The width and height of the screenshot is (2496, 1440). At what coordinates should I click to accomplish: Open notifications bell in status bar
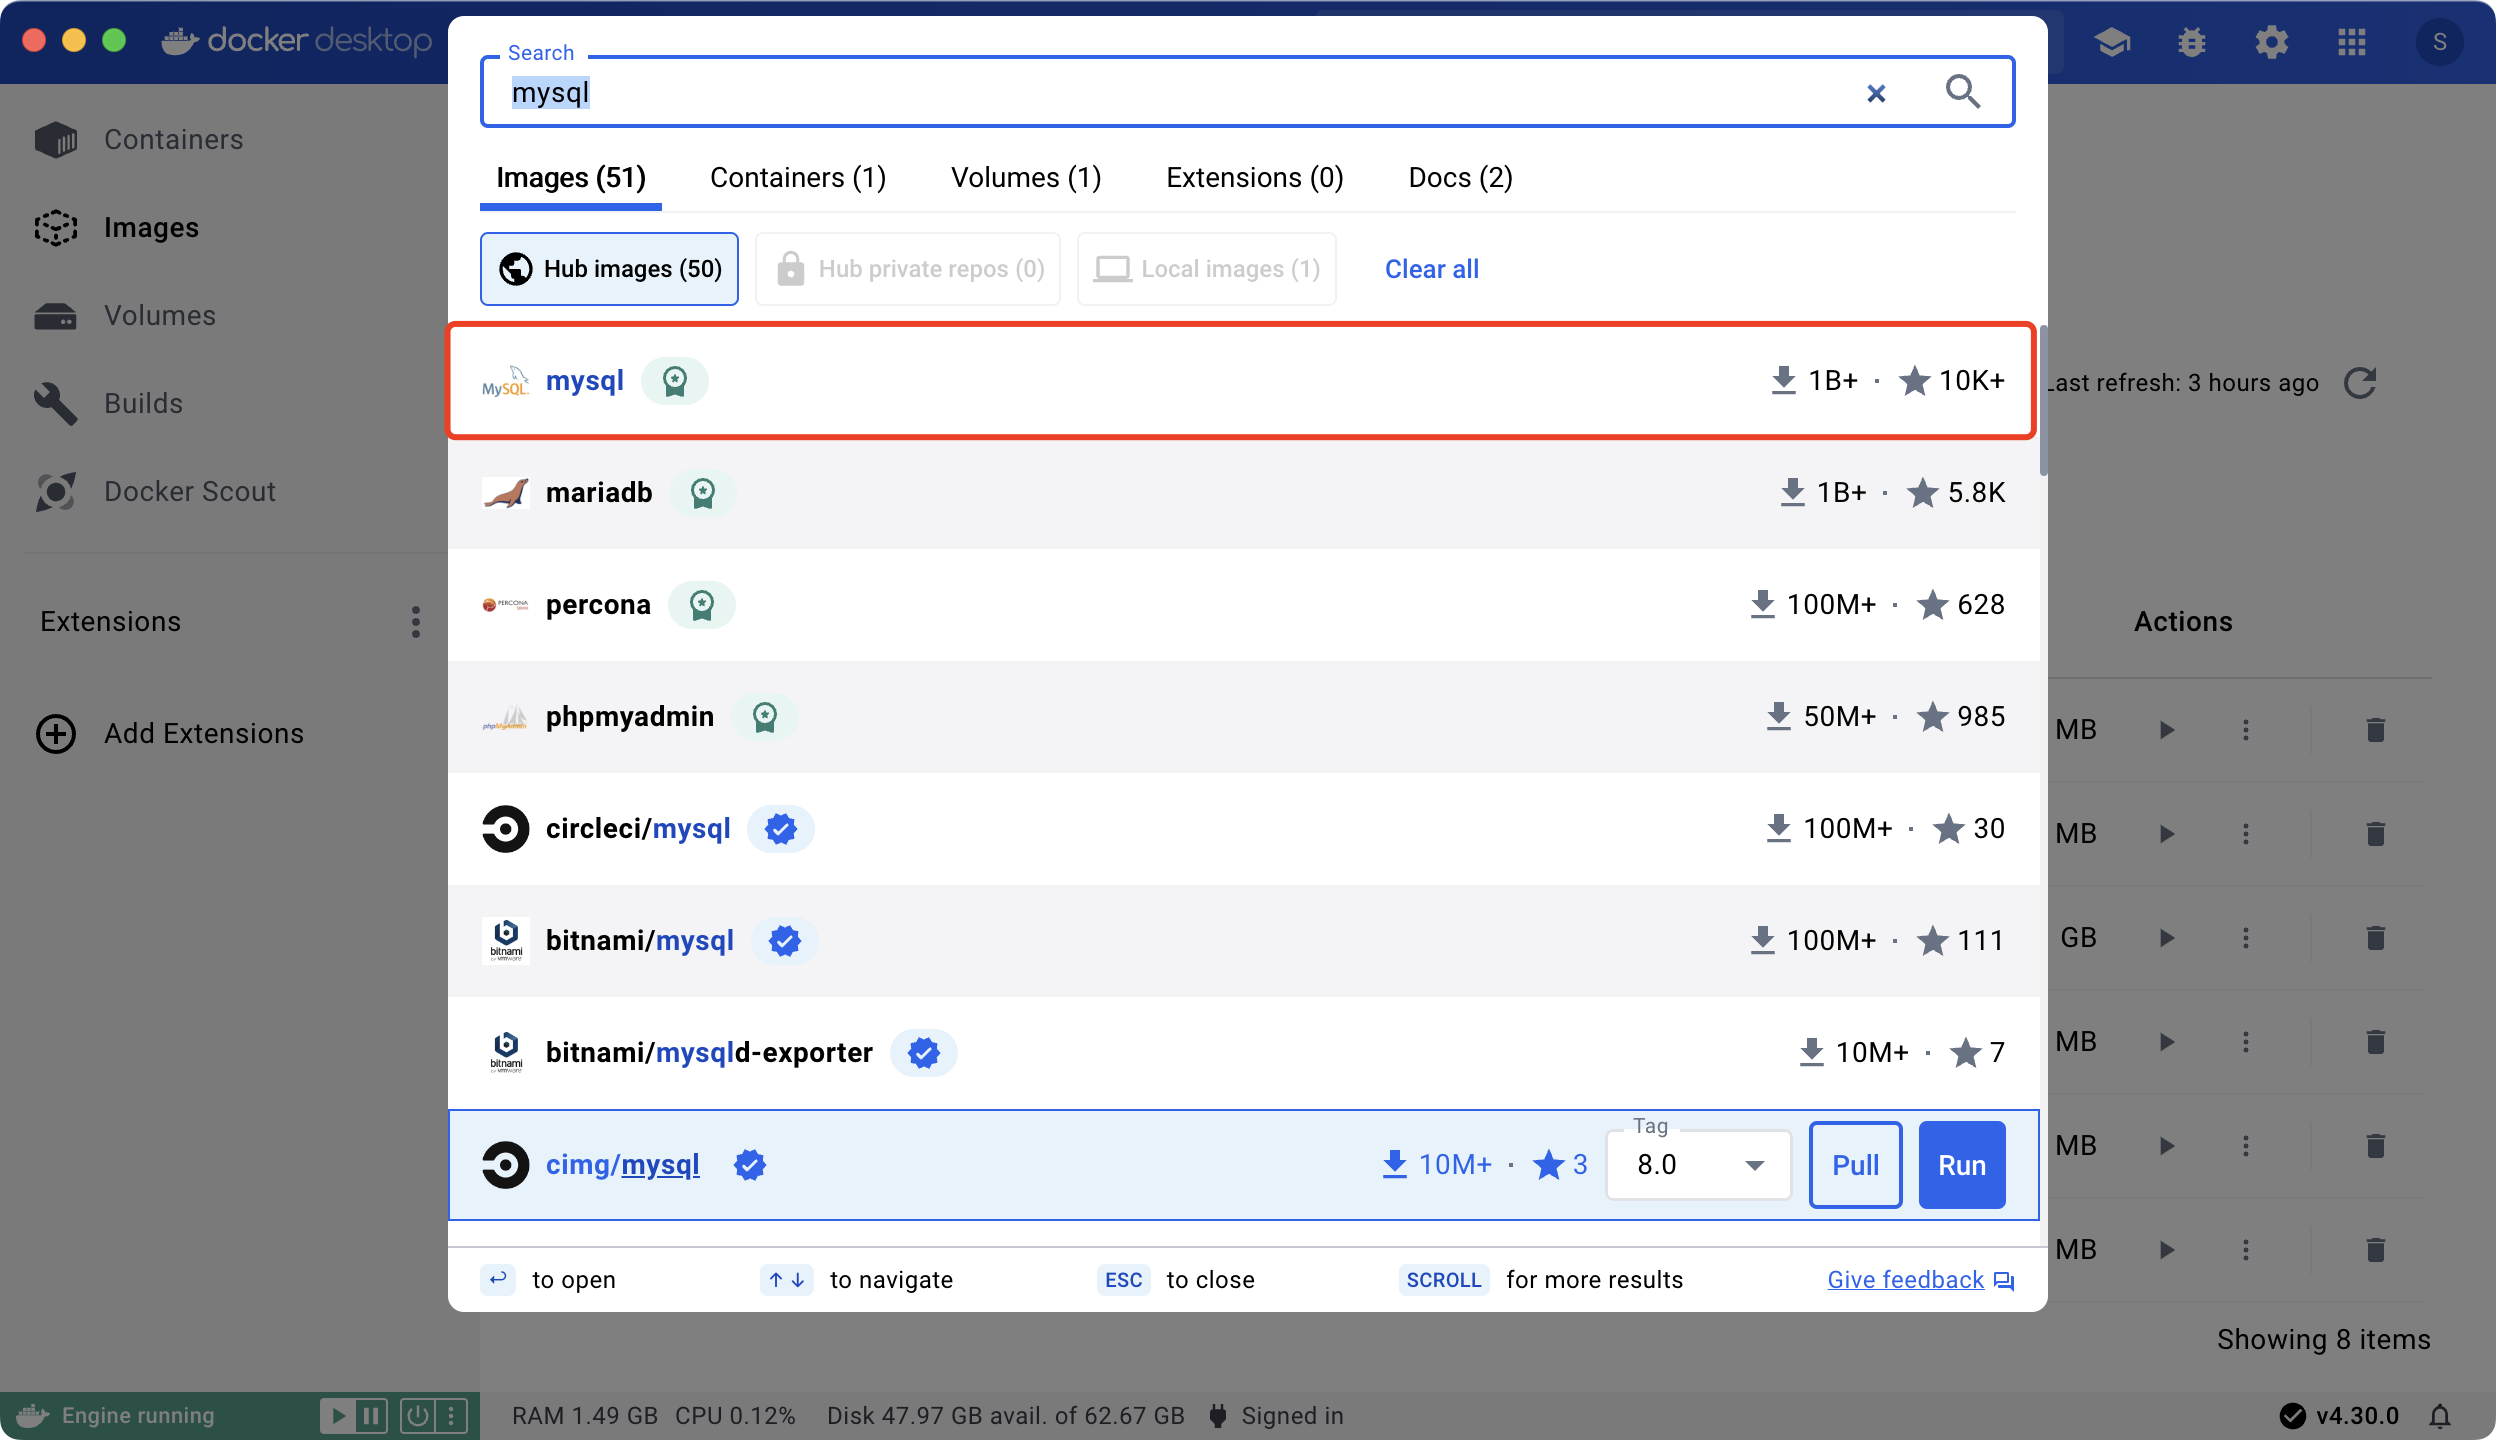point(2441,1416)
